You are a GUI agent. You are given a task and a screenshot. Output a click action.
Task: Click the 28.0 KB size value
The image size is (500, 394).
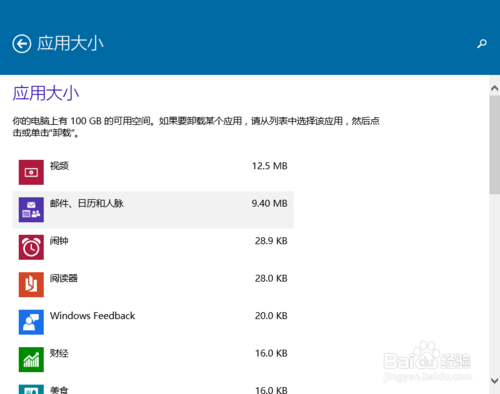coord(271,278)
